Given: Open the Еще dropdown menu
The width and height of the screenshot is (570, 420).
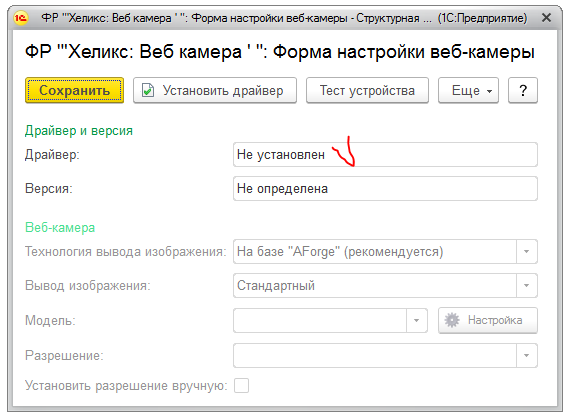Looking at the screenshot, I should point(468,90).
